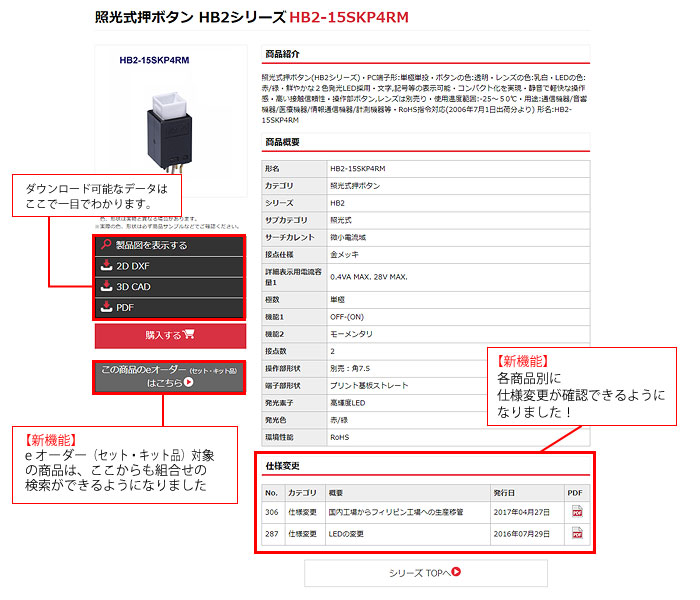700x600 pixels.
Task: Select the 接点仕様 value 金メッキ
Action: click(x=344, y=254)
